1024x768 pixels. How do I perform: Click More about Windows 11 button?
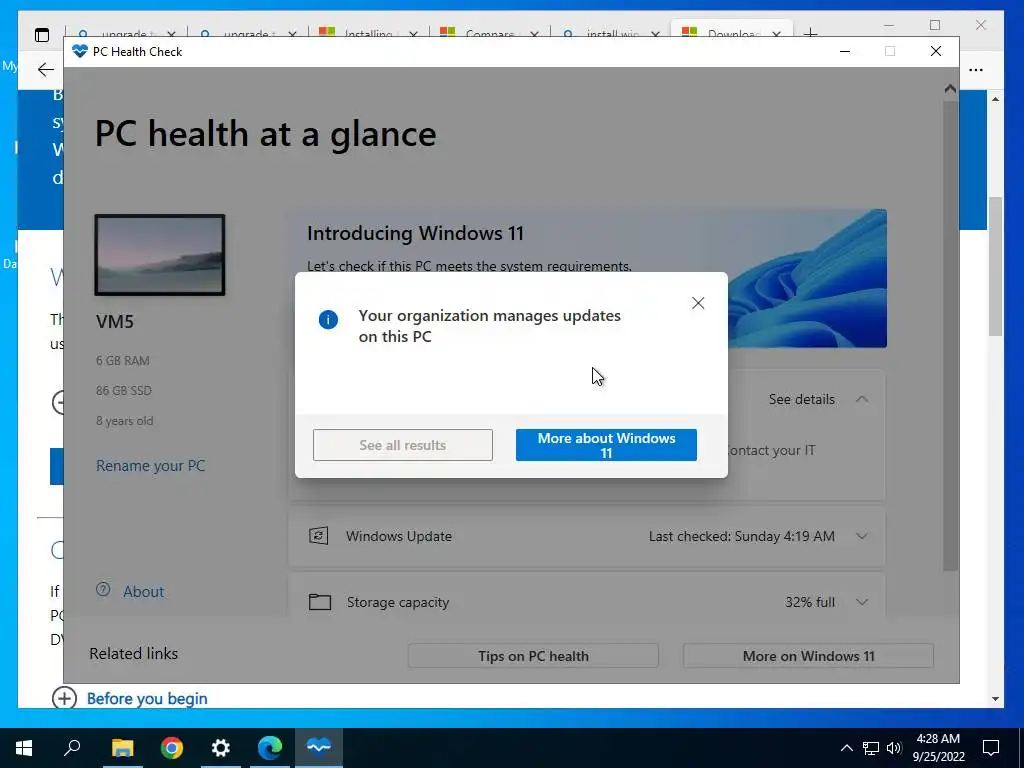point(606,445)
